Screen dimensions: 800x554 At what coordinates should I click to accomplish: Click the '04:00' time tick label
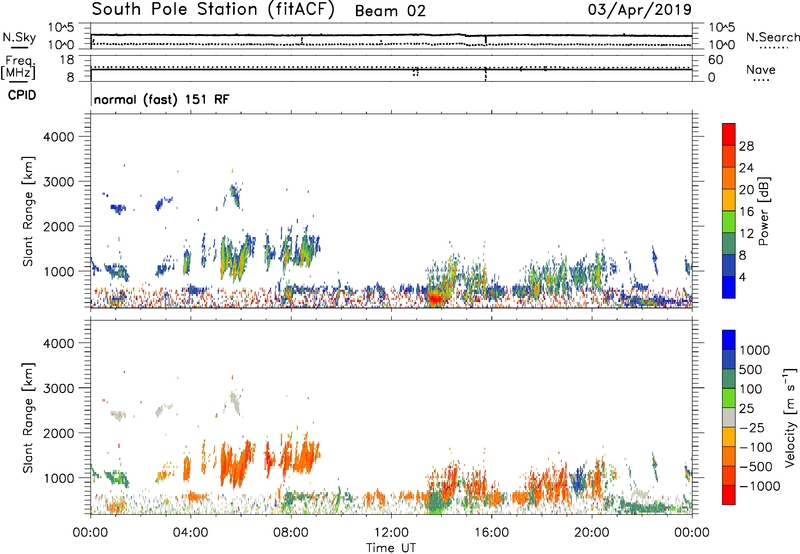click(190, 533)
